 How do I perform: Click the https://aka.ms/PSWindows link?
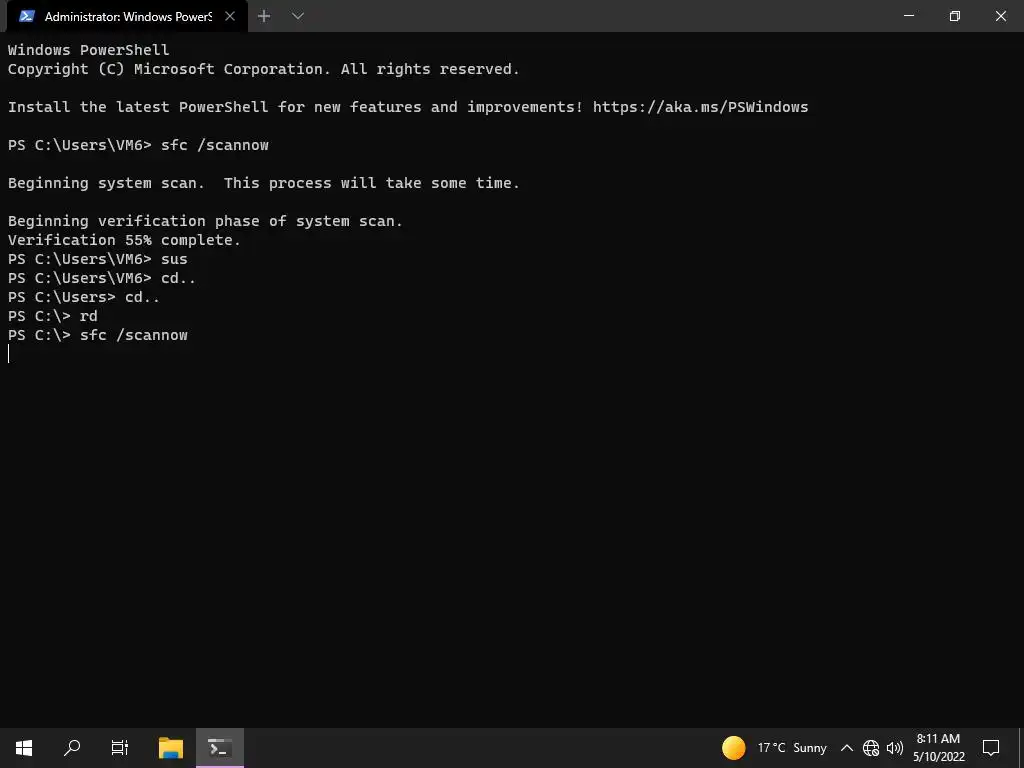(x=700, y=107)
